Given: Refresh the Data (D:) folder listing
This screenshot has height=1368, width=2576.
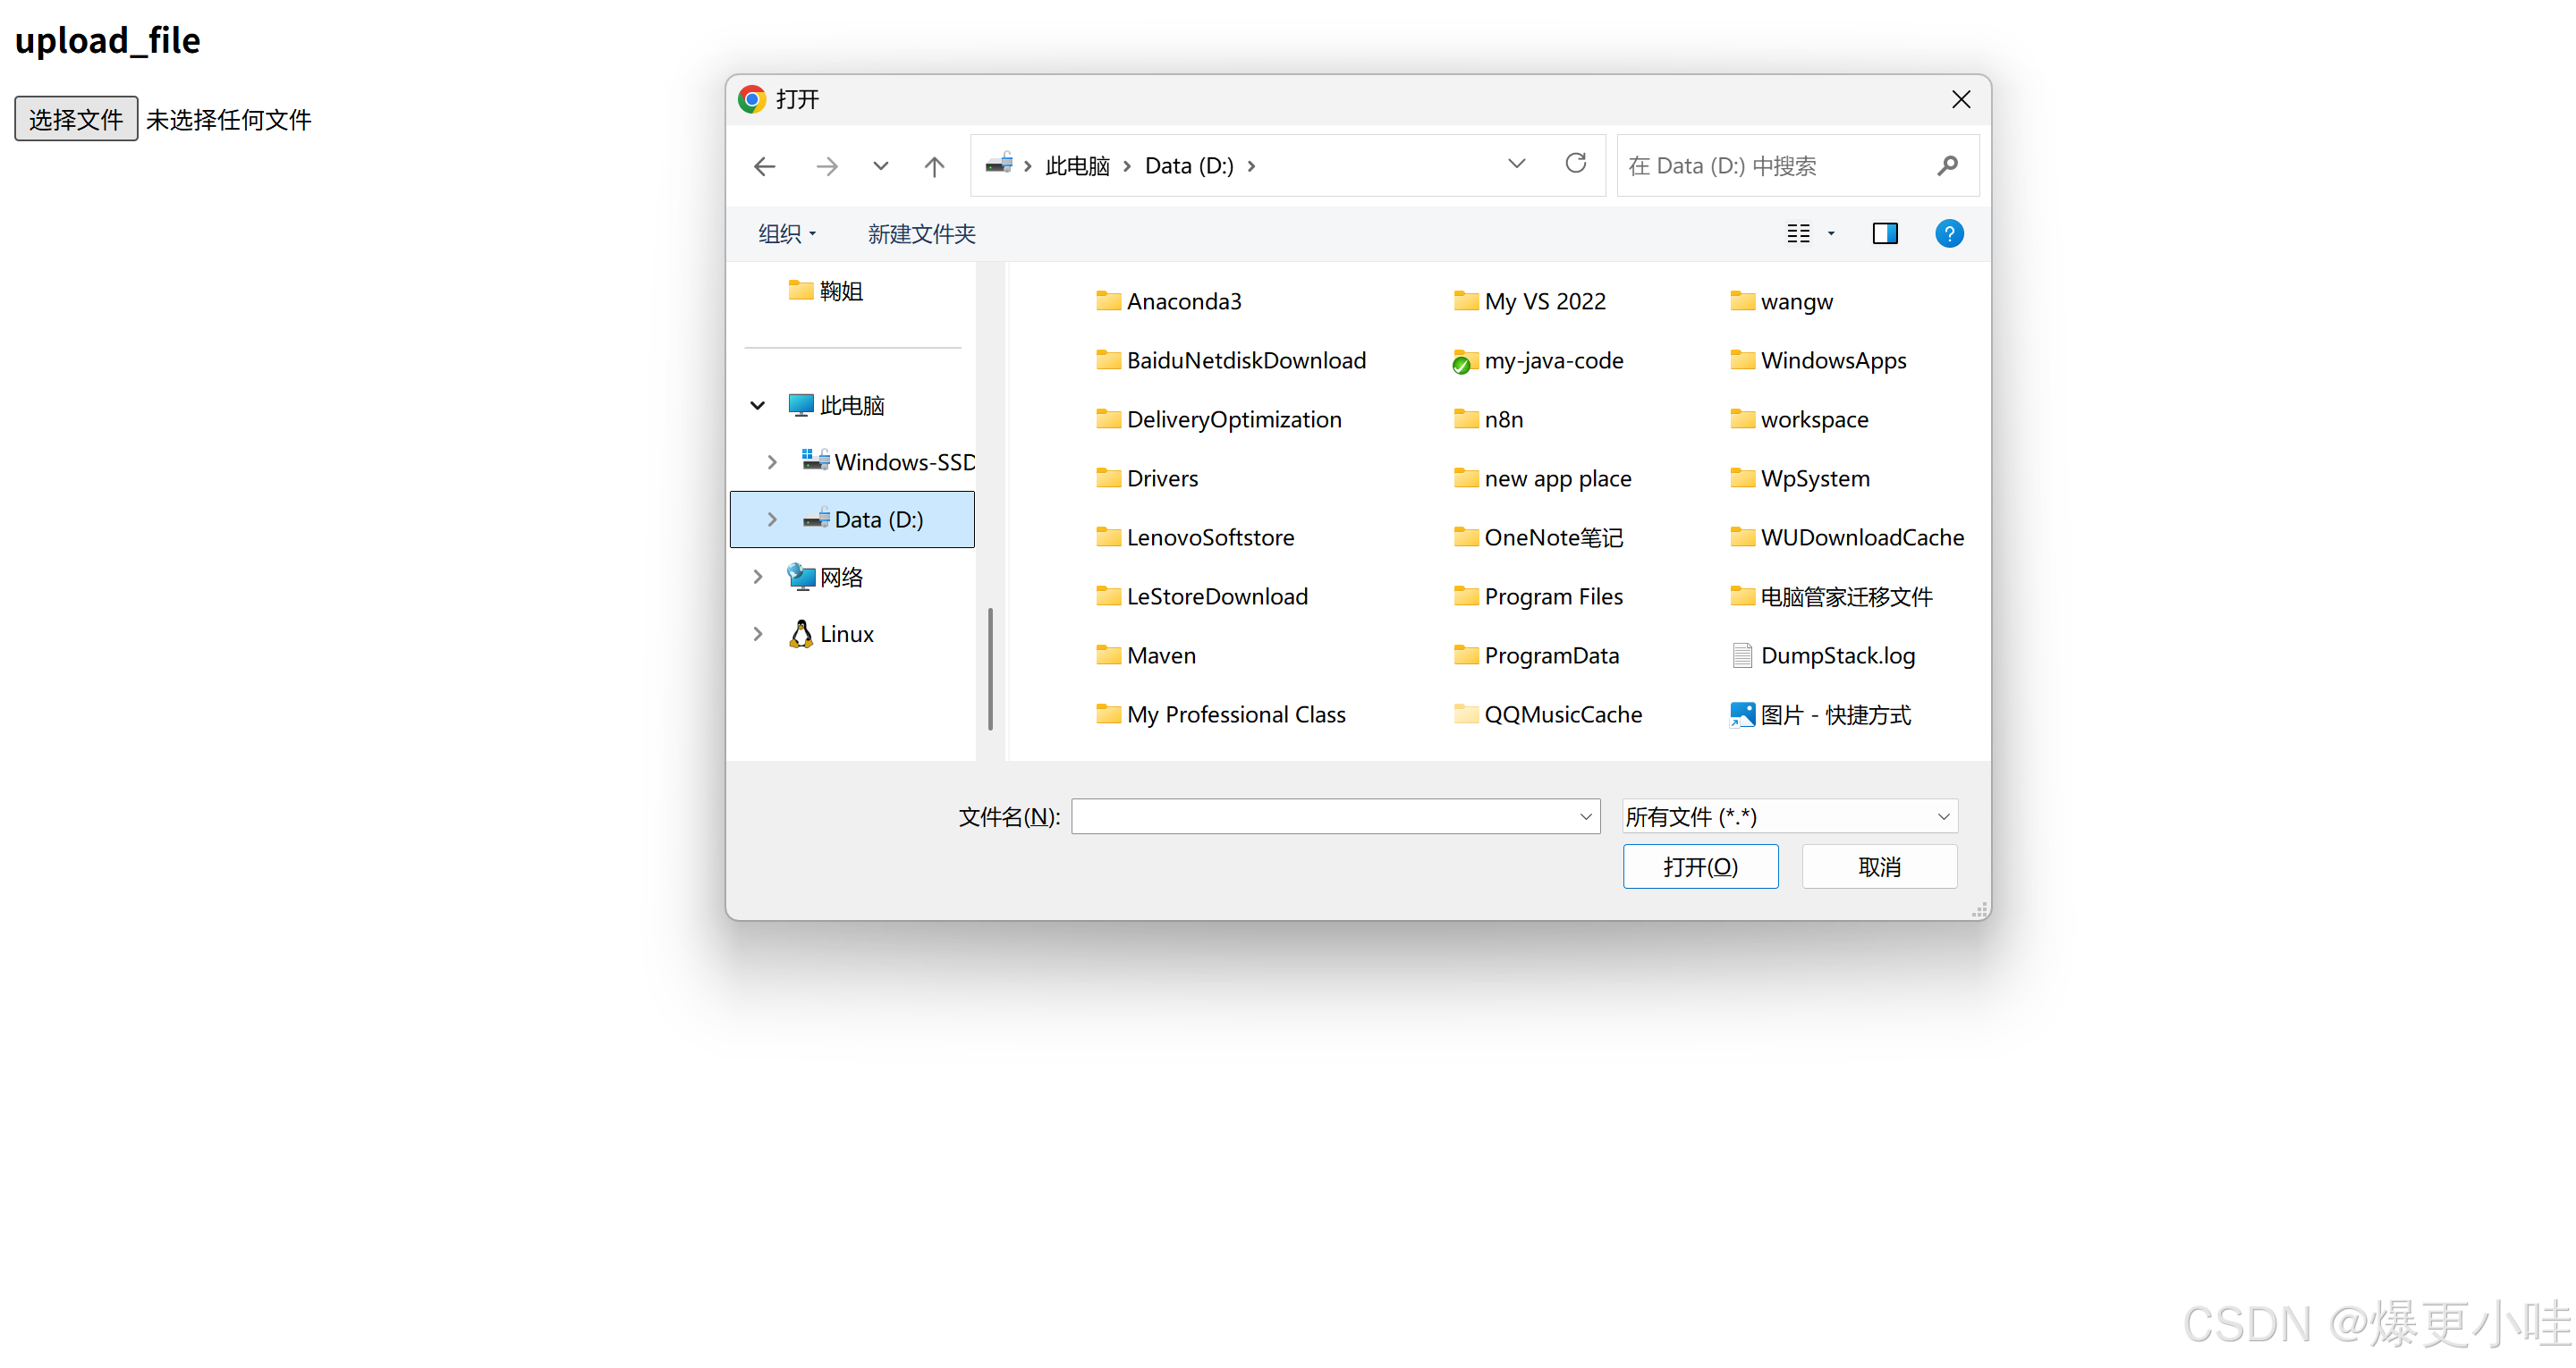Looking at the screenshot, I should pos(1575,164).
